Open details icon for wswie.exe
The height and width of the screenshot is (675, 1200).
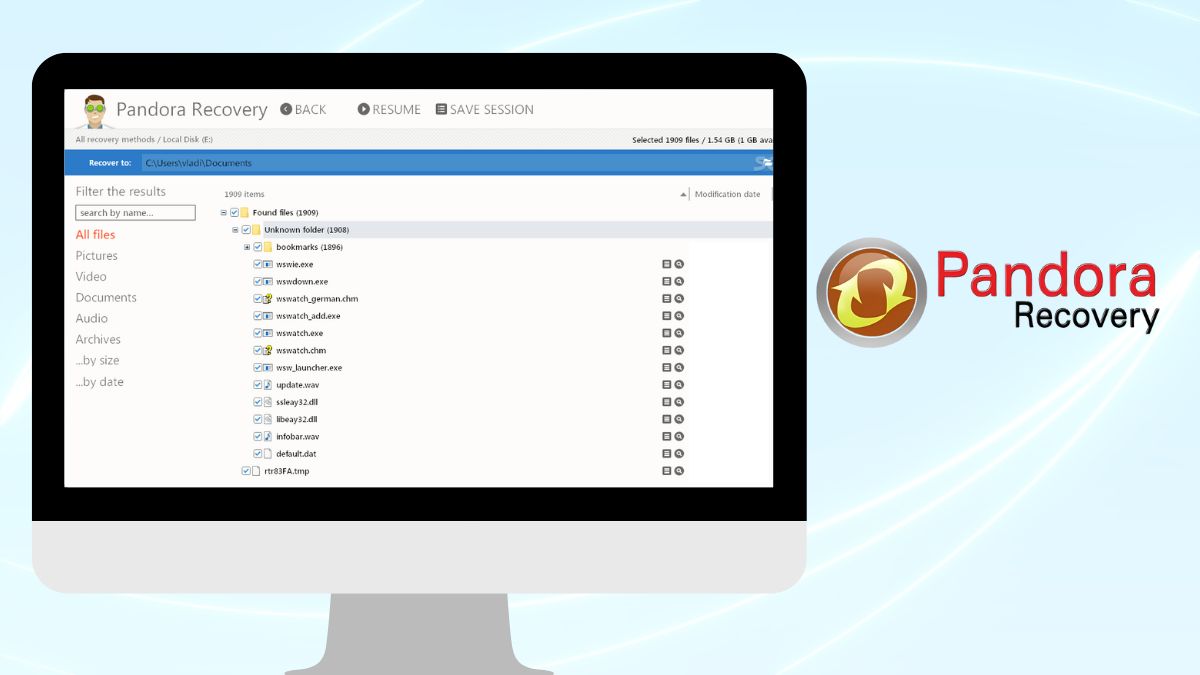coord(667,264)
